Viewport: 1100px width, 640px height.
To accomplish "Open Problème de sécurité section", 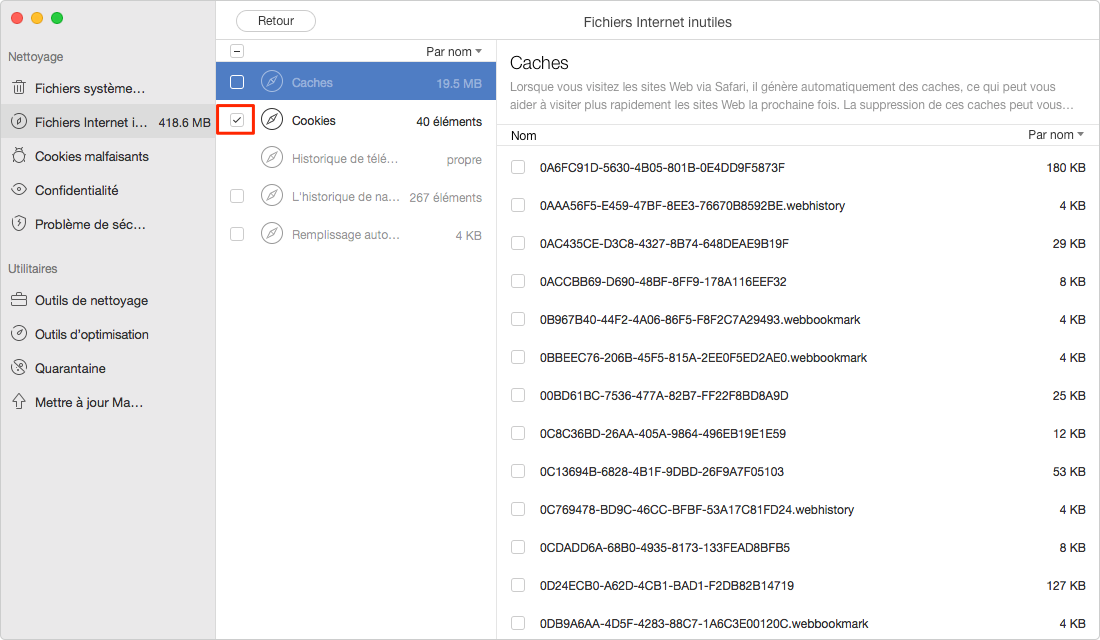I will pos(108,224).
